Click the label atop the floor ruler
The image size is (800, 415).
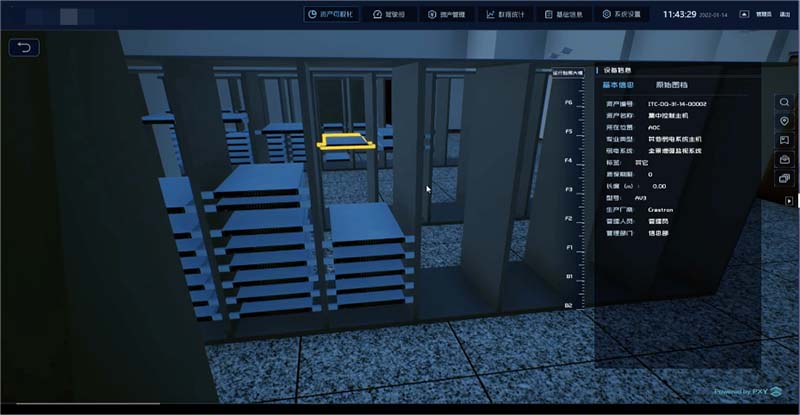568,72
